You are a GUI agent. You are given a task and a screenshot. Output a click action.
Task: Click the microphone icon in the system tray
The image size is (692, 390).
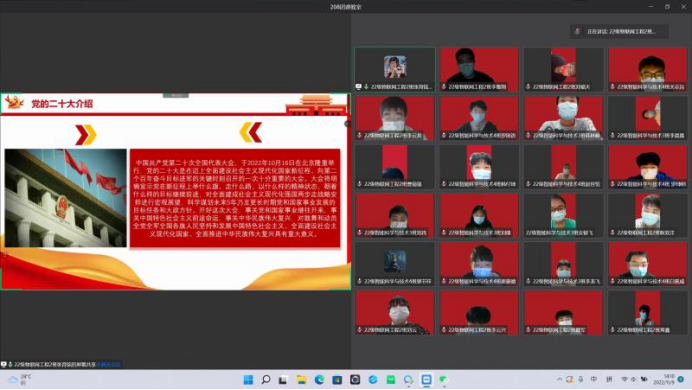point(581,379)
